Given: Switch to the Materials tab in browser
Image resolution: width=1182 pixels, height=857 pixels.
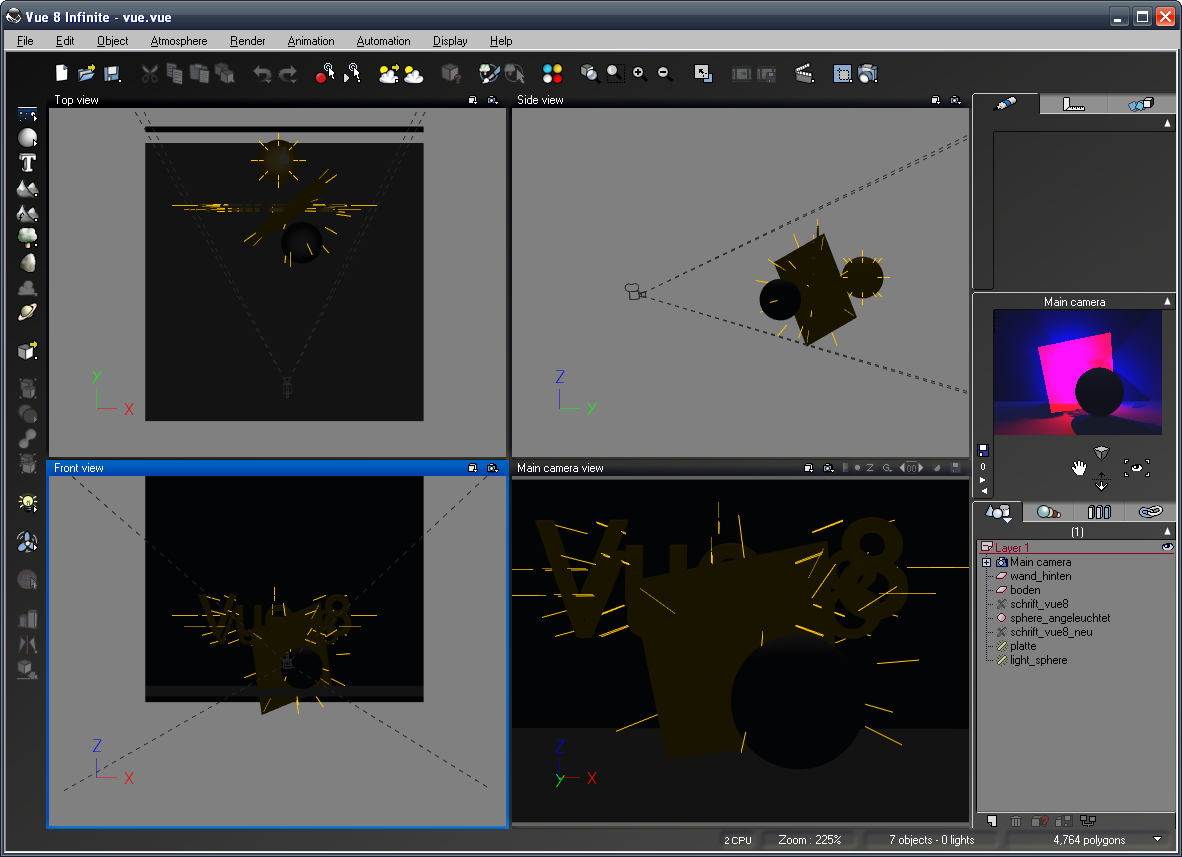Looking at the screenshot, I should click(1048, 512).
